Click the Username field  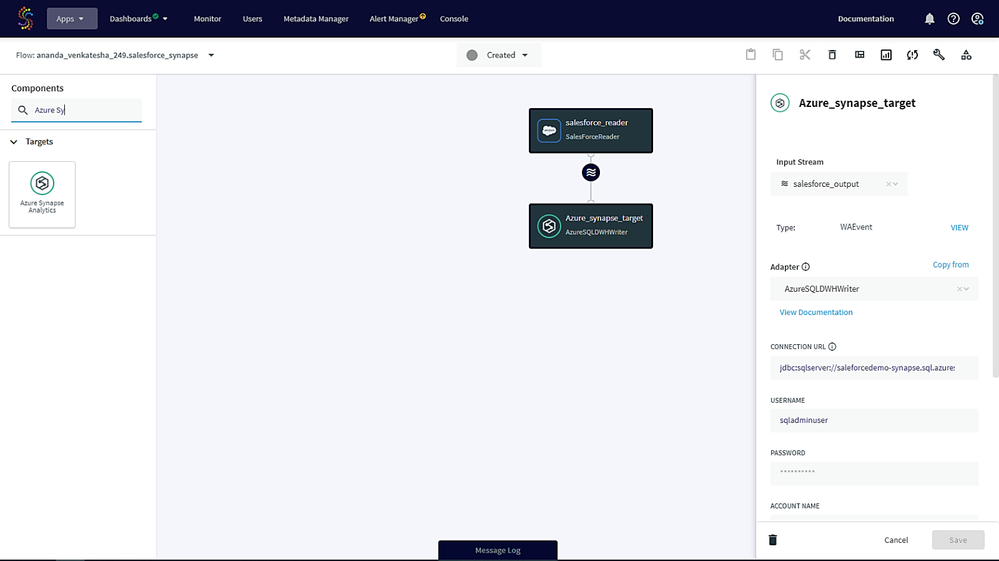click(873, 420)
